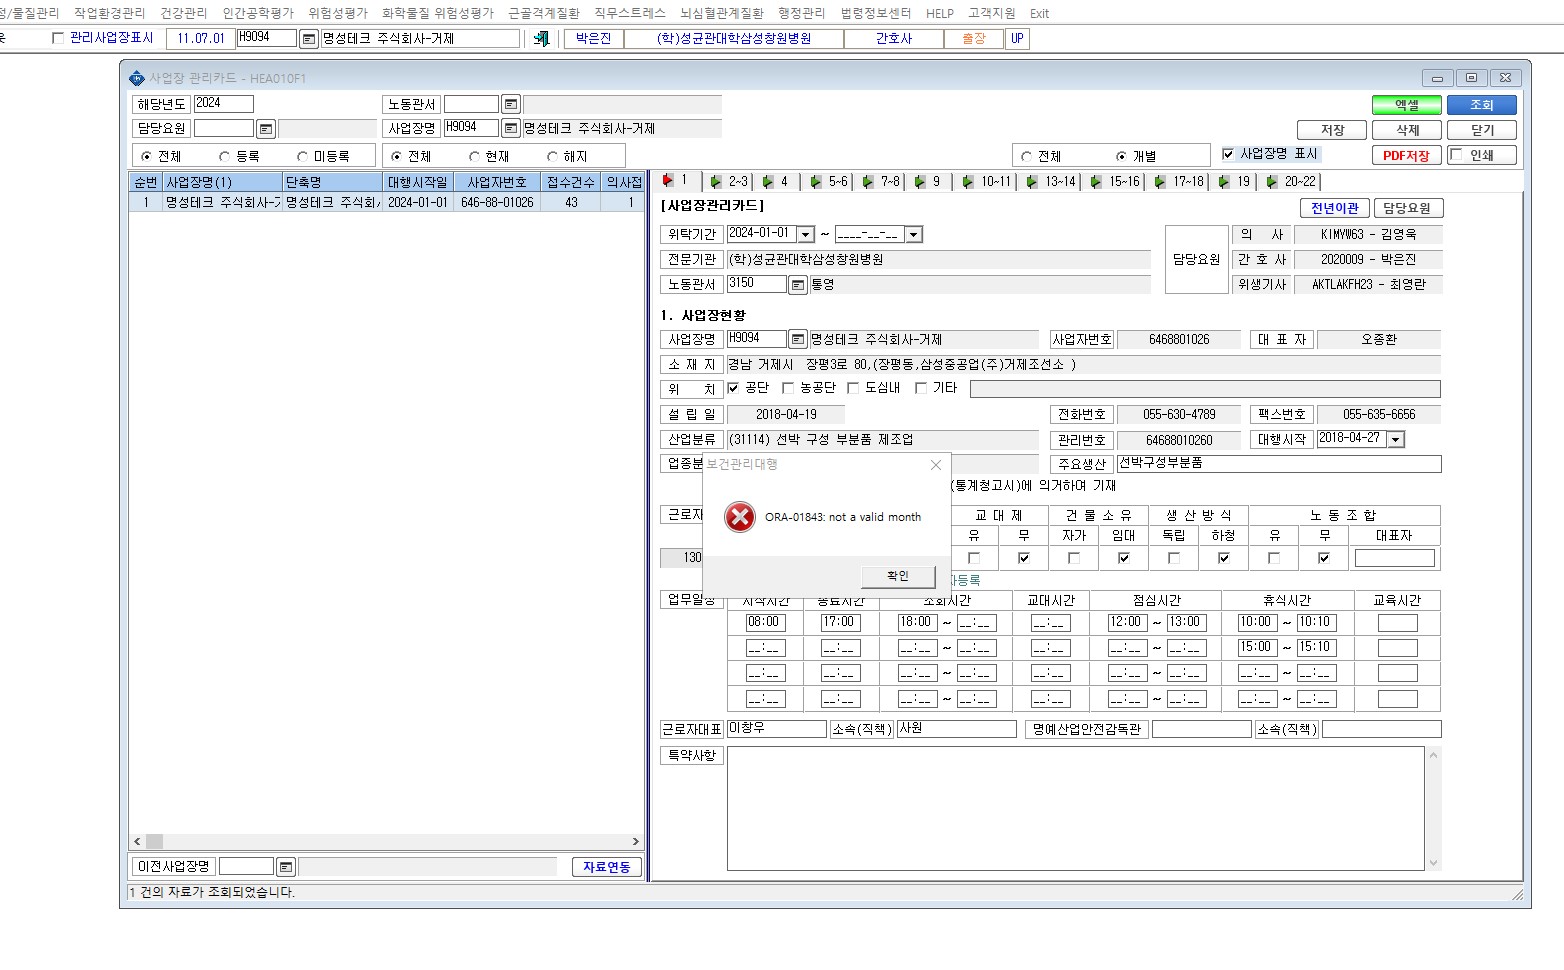Click lookup icon next to 담당요원 field
The height and width of the screenshot is (970, 1564).
coord(265,129)
